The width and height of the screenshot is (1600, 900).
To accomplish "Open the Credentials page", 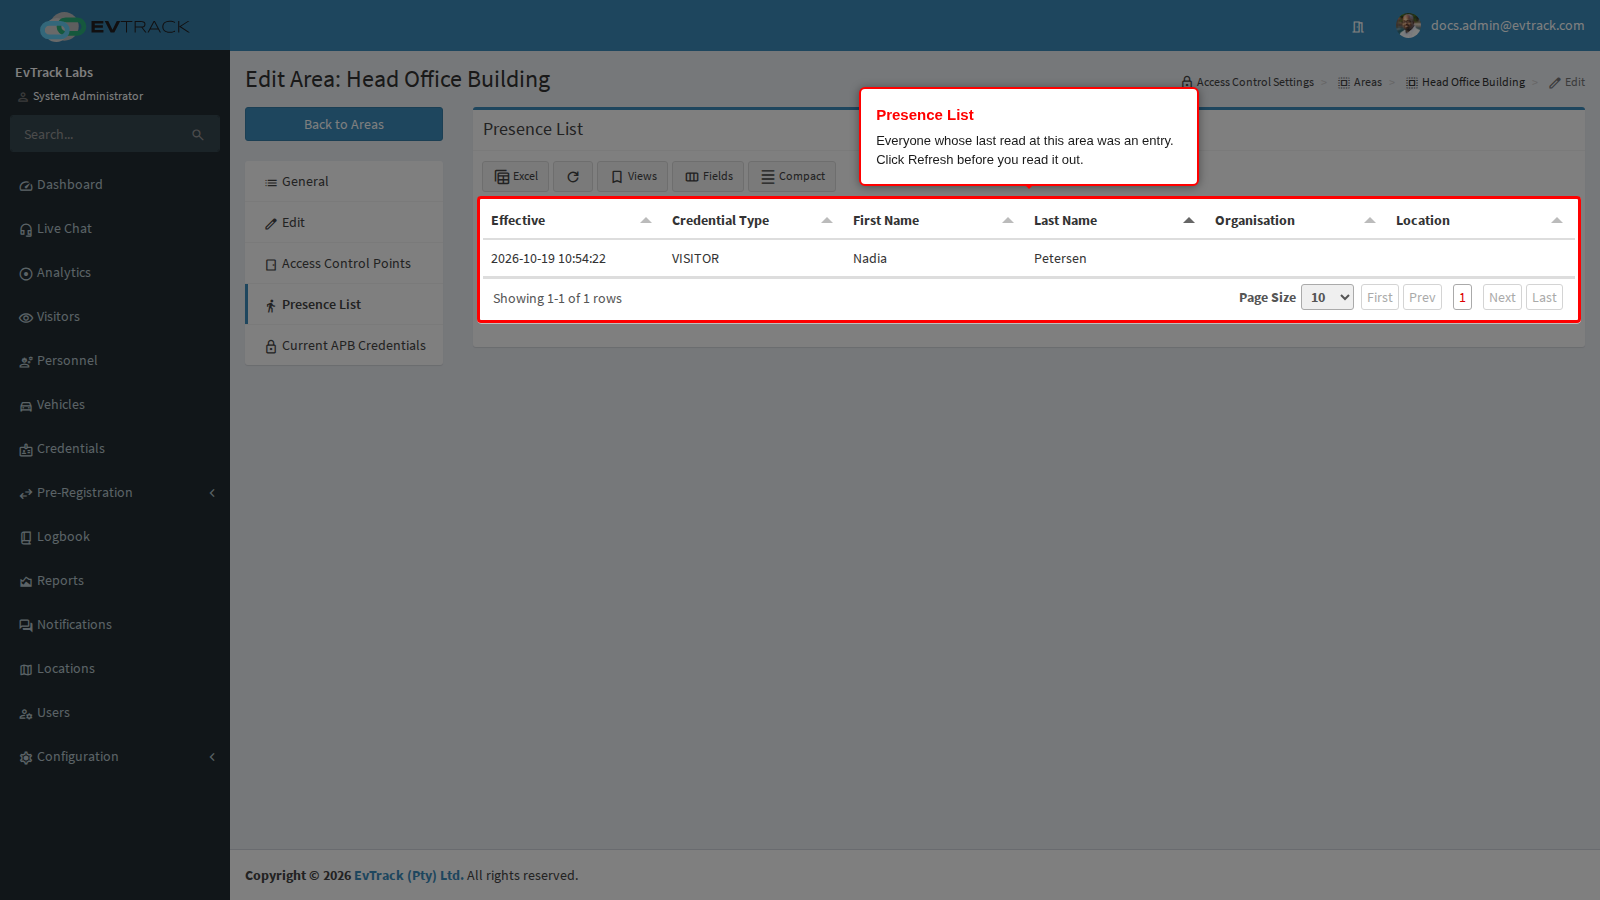I will 115,449.
